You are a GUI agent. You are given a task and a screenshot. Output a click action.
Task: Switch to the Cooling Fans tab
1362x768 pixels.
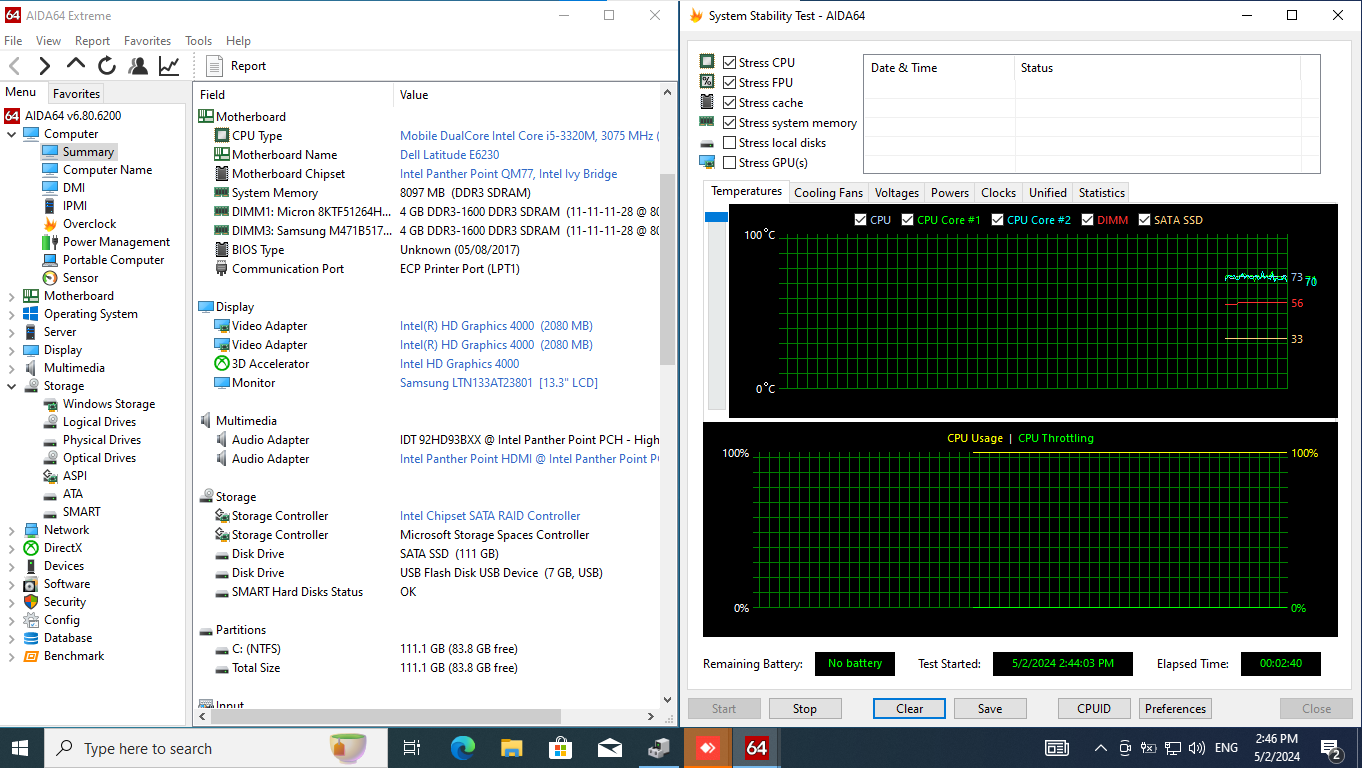point(828,193)
